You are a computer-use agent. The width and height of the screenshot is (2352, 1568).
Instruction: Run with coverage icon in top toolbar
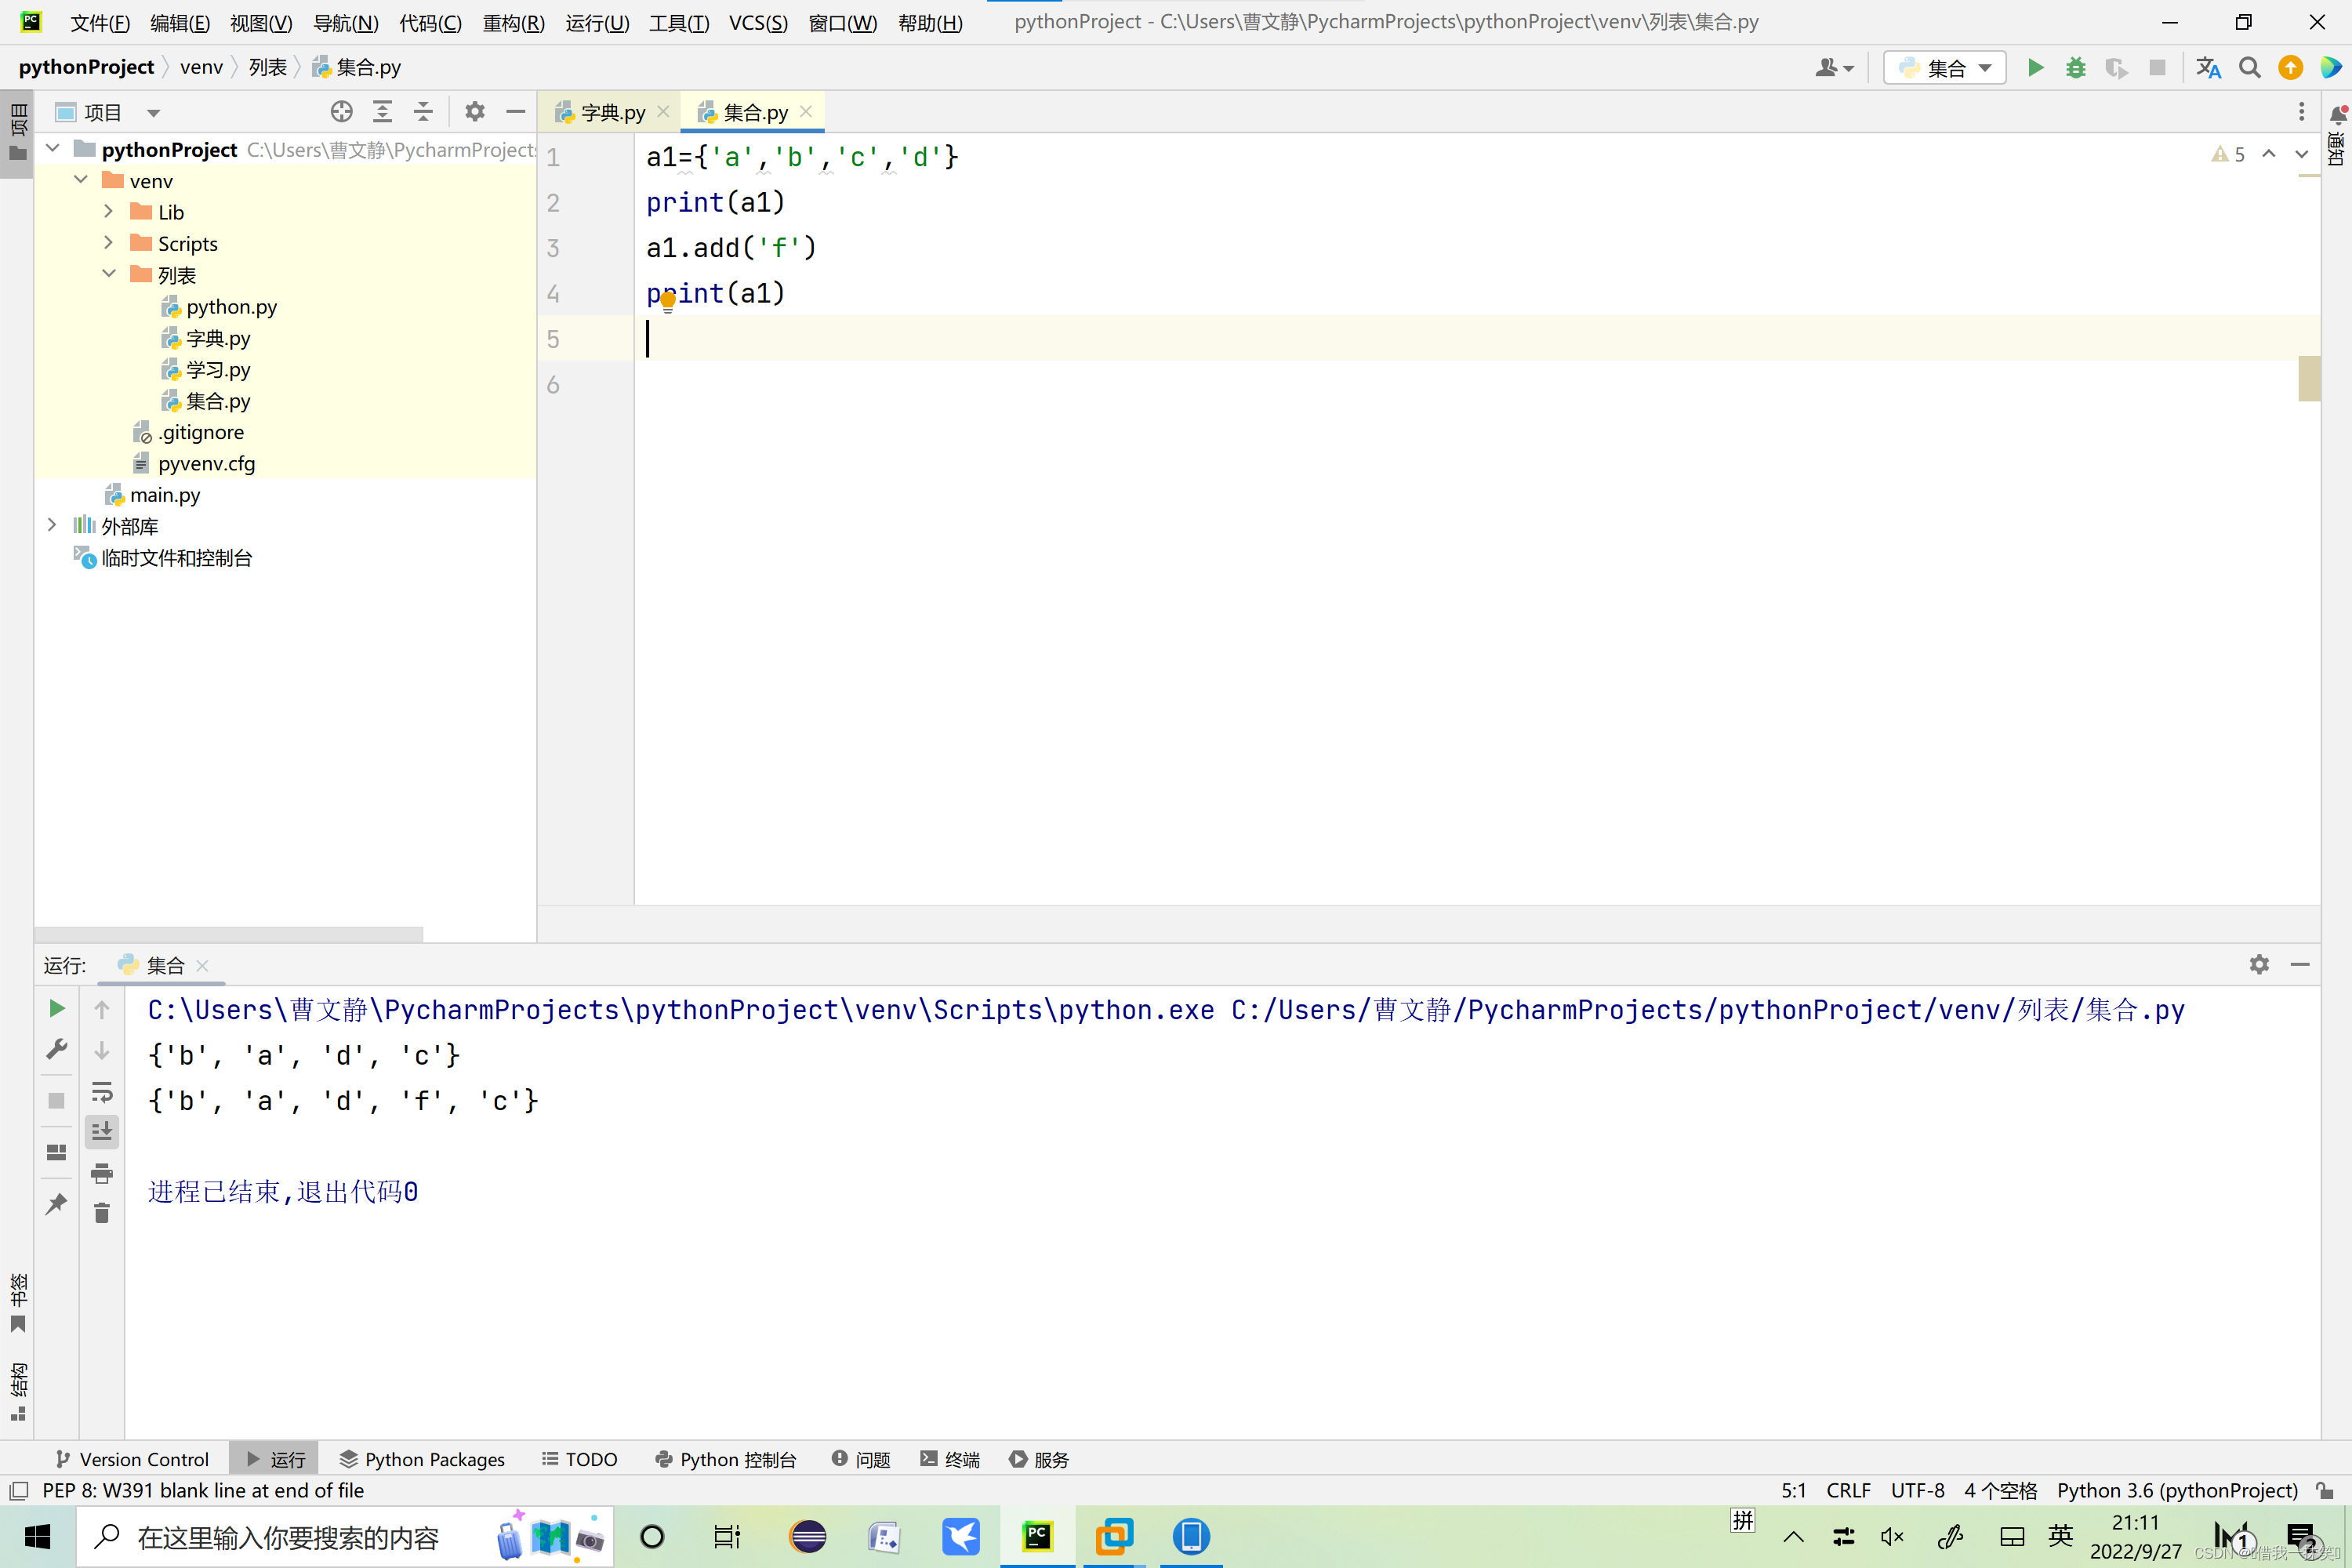tap(2116, 67)
